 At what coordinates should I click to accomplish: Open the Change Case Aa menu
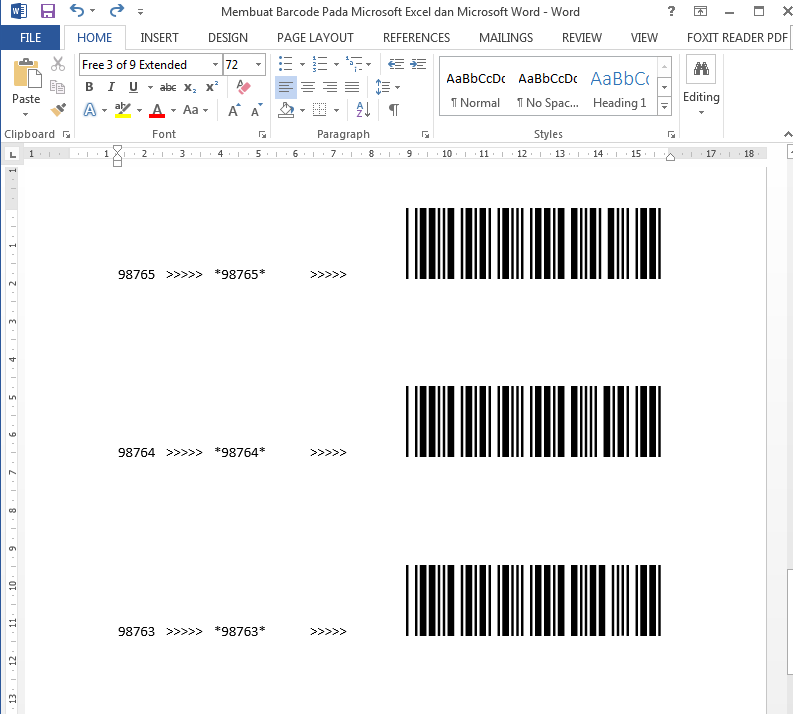(195, 110)
